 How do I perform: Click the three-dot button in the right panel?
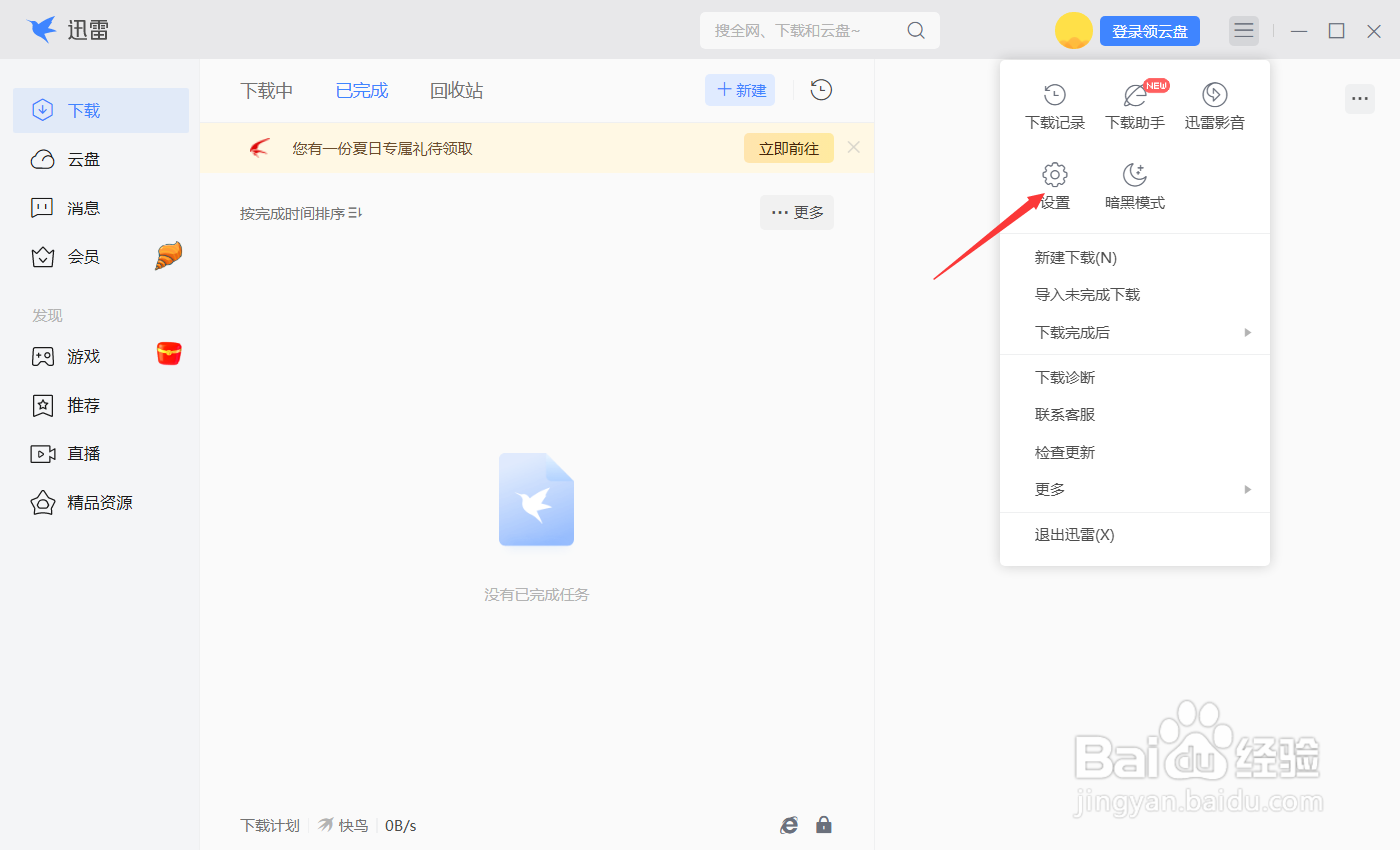click(1360, 98)
